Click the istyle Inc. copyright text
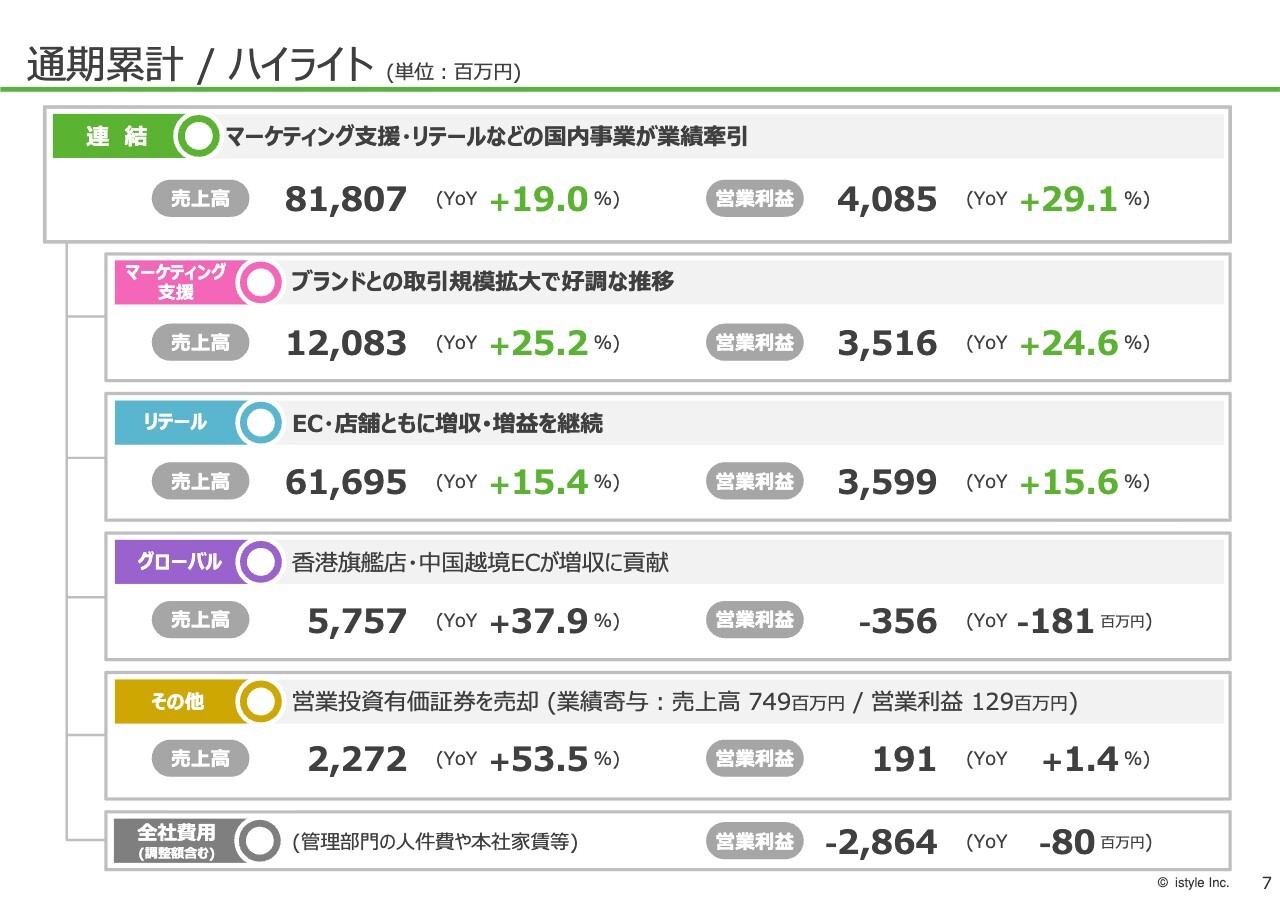The height and width of the screenshot is (904, 1280). click(x=1193, y=883)
